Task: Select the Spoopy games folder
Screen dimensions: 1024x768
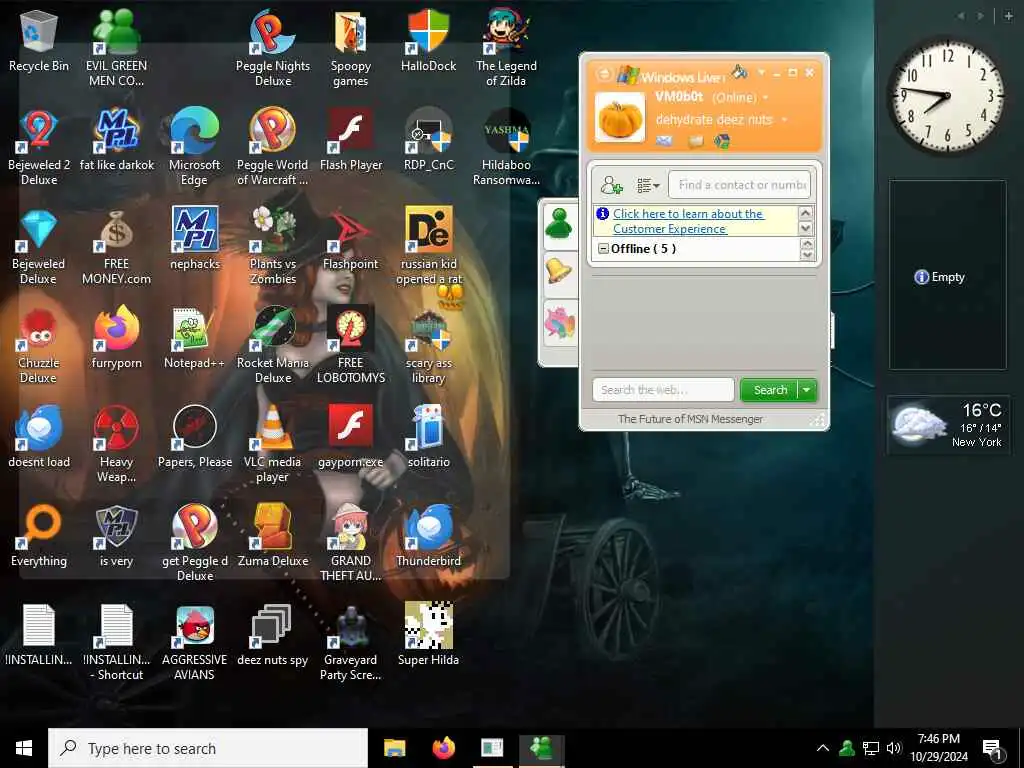Action: tap(351, 48)
